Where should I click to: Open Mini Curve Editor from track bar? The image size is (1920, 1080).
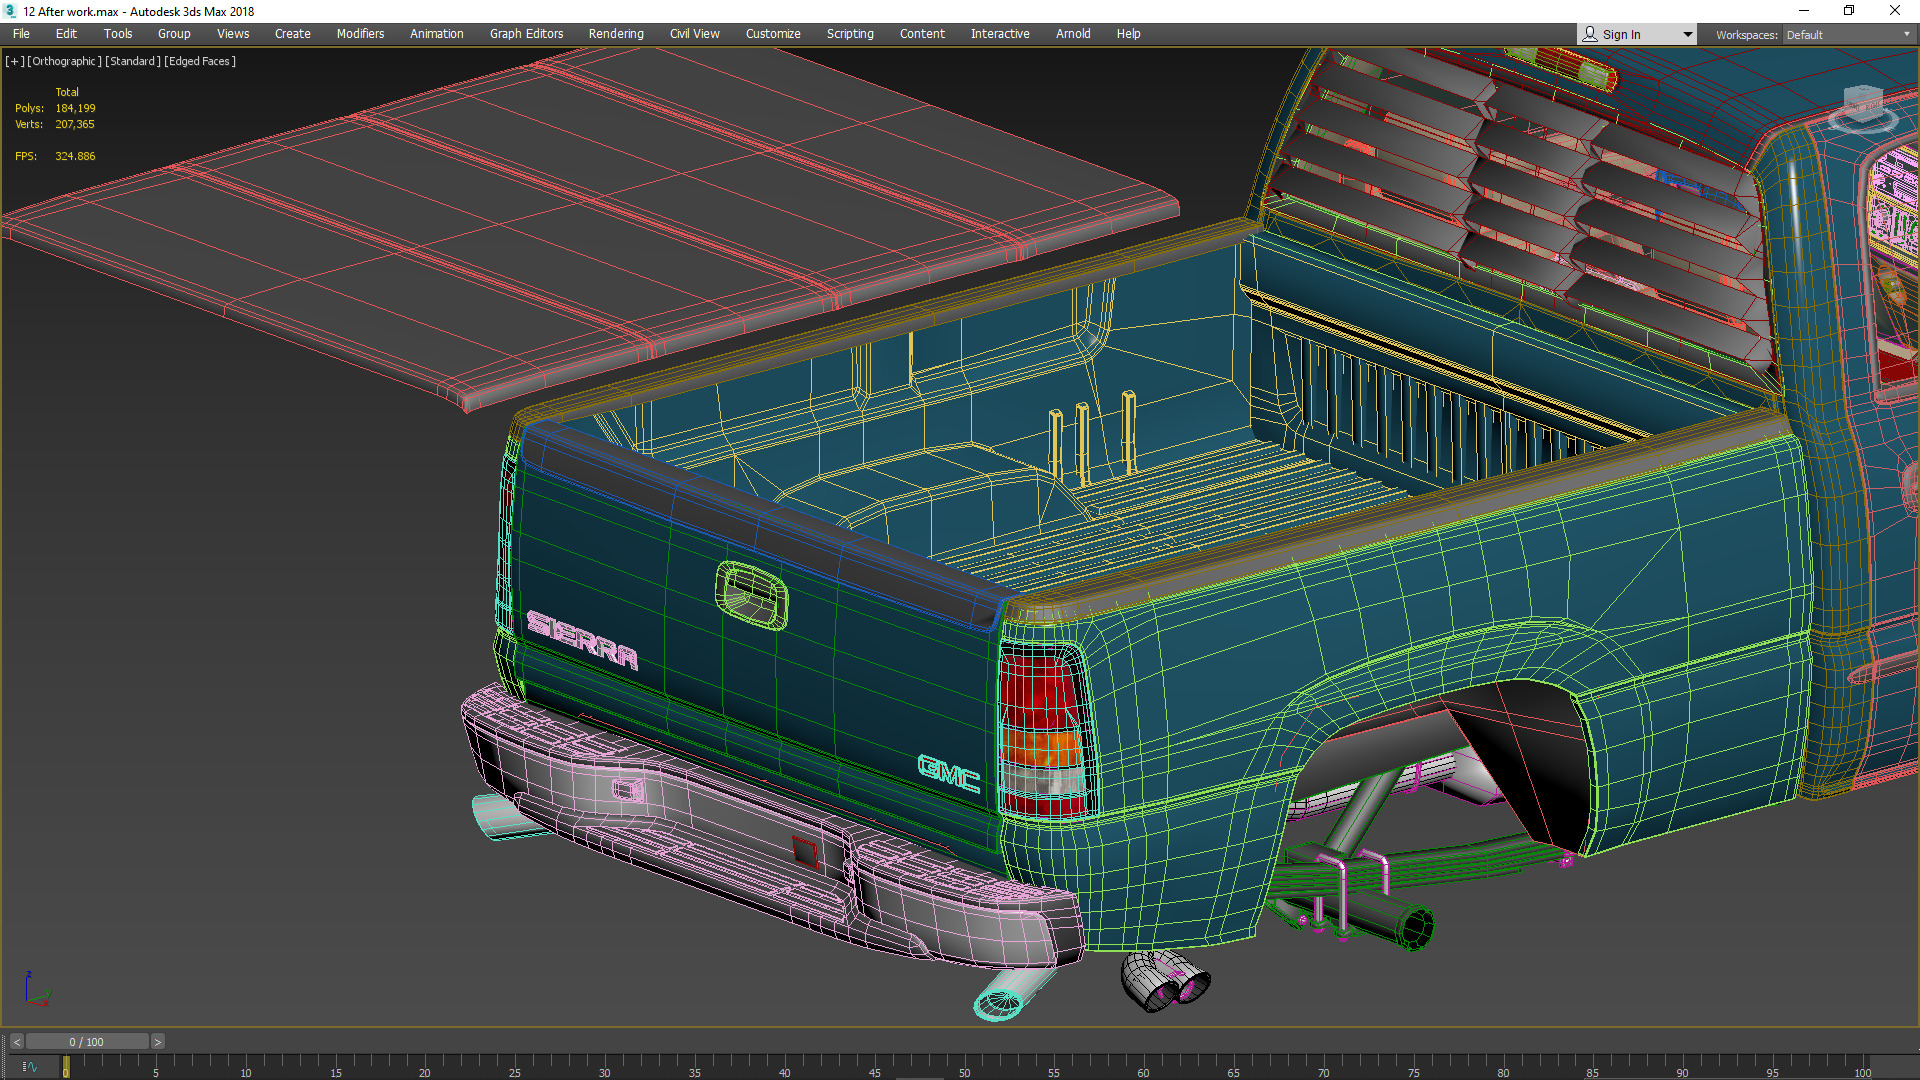[29, 1067]
